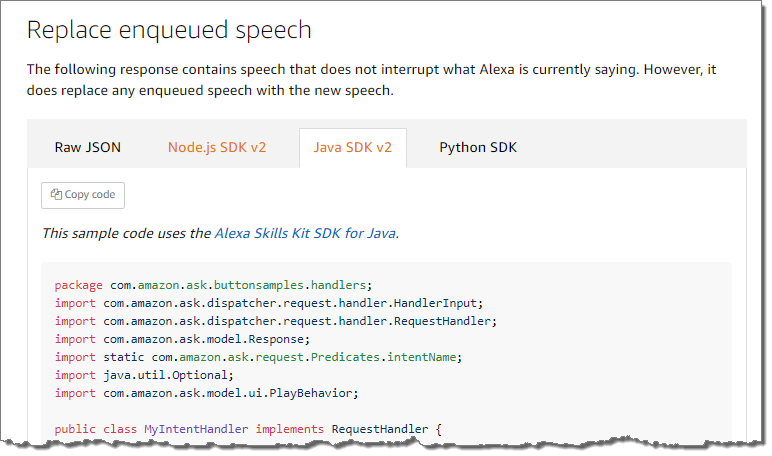Open the Alexa Skills Kit SDK for Java link
Image resolution: width=772 pixels, height=456 pixels.
click(305, 233)
